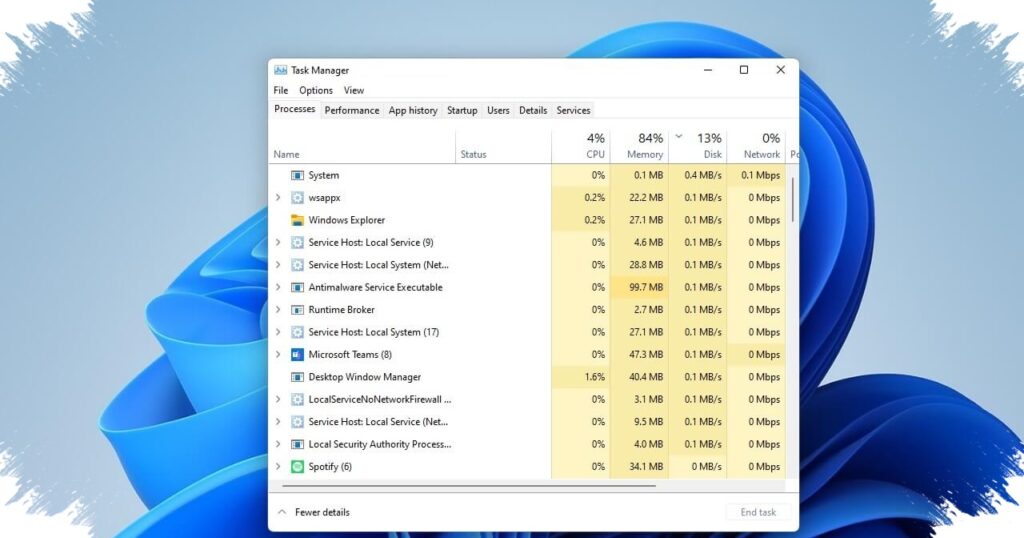
Task: Select the Windows Explorer process name
Action: pyautogui.click(x=347, y=220)
